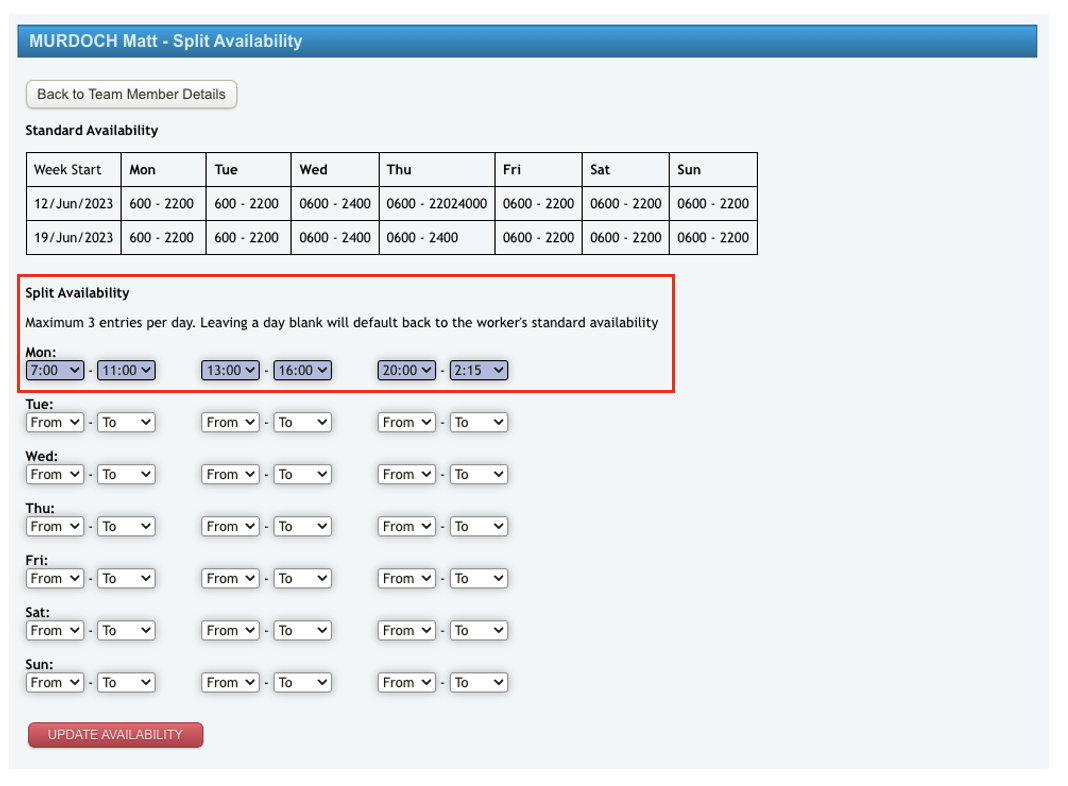Click the Standard Availability heading

tap(92, 130)
